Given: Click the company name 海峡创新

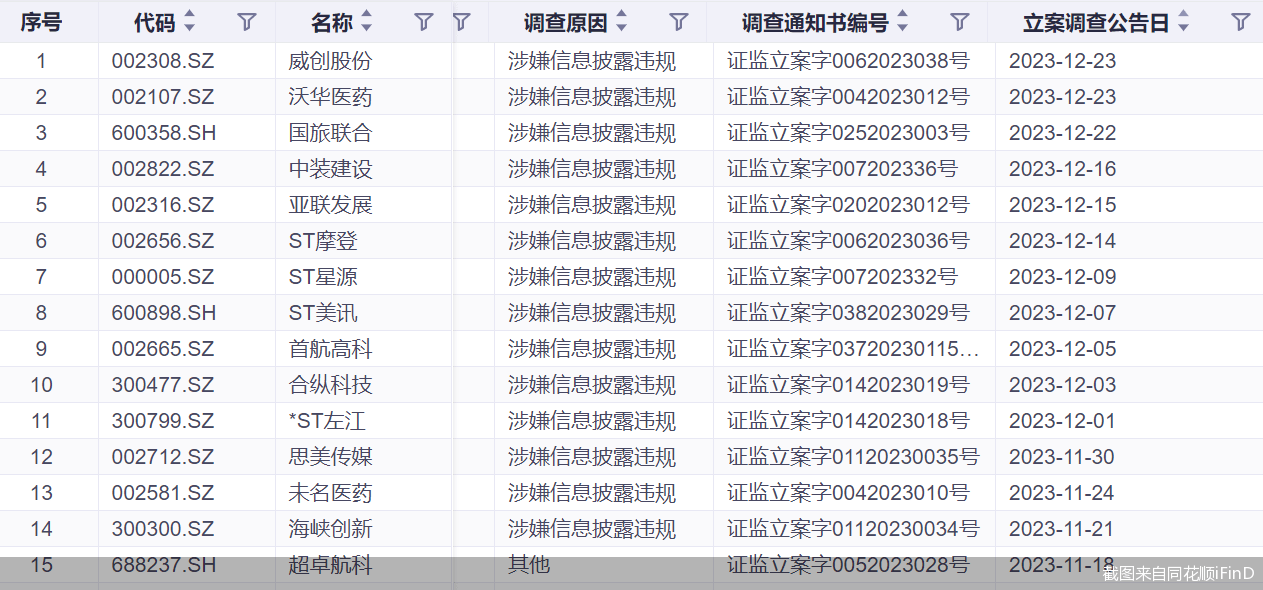Looking at the screenshot, I should [330, 529].
